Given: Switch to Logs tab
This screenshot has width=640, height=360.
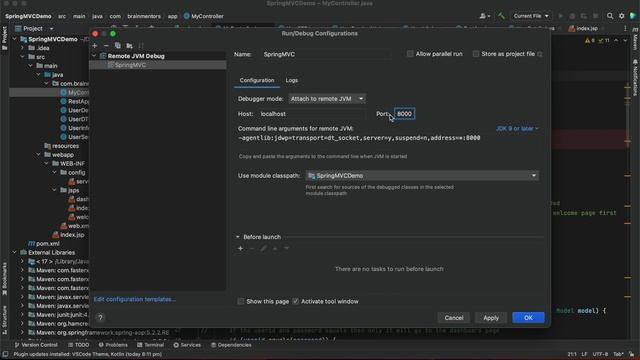Looking at the screenshot, I should point(291,80).
